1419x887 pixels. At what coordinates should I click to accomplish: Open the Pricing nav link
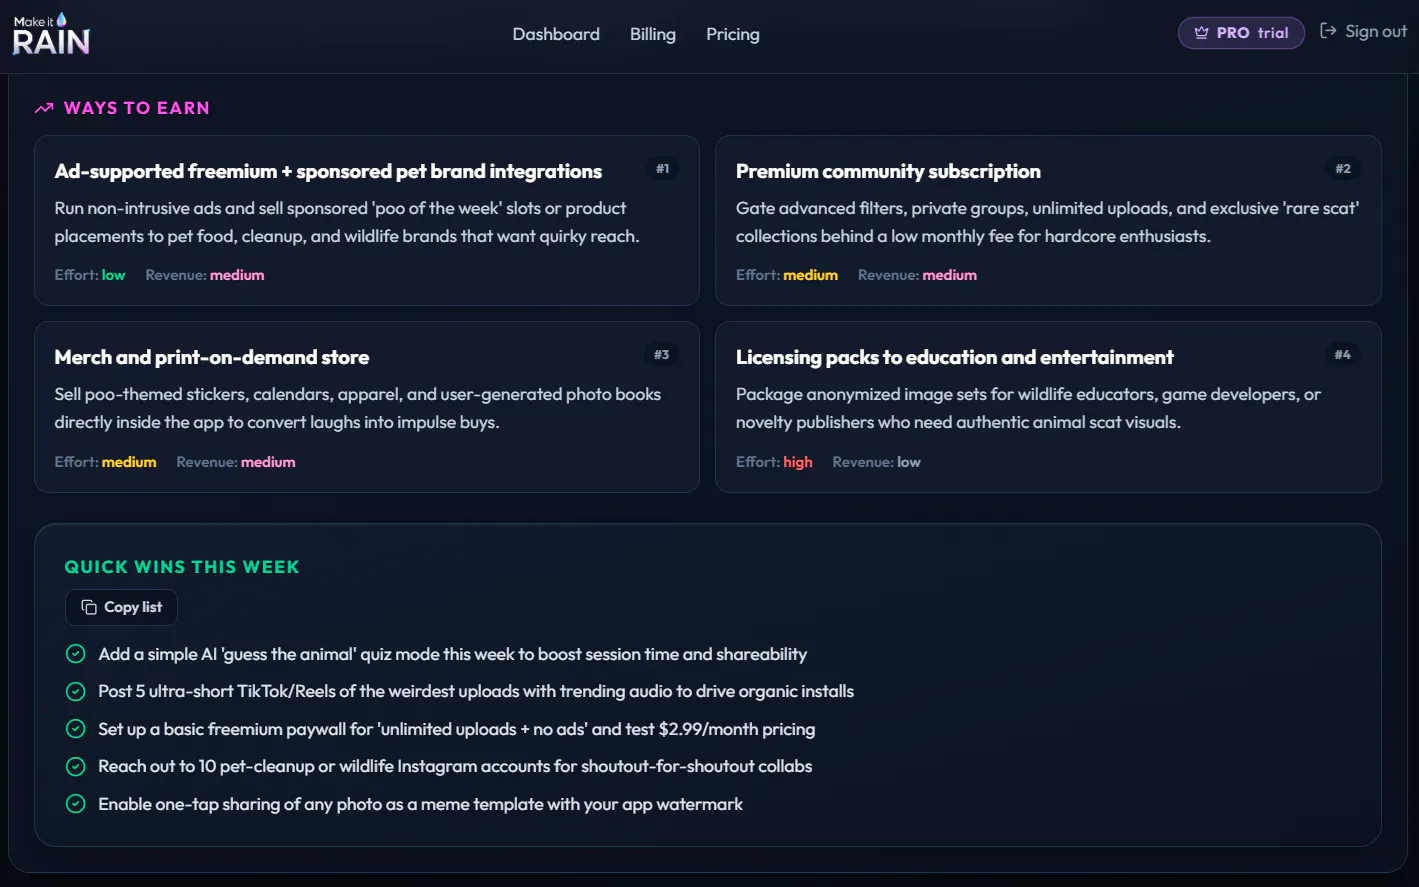733,34
